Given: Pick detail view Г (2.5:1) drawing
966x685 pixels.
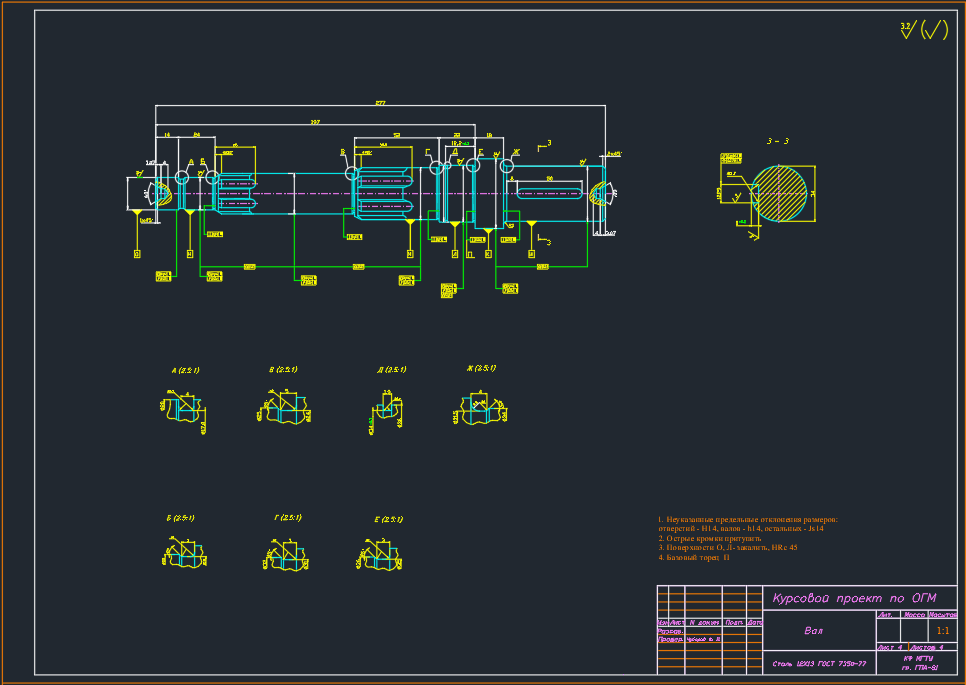Looking at the screenshot, I should [287, 553].
